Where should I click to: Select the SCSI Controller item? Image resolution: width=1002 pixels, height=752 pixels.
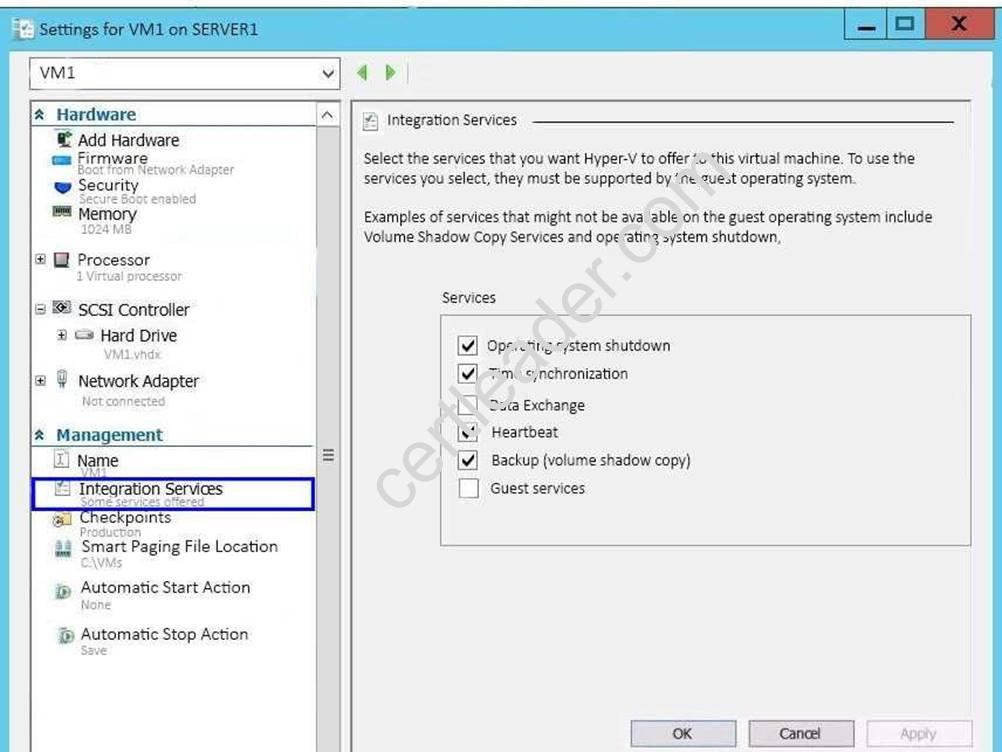coord(134,310)
